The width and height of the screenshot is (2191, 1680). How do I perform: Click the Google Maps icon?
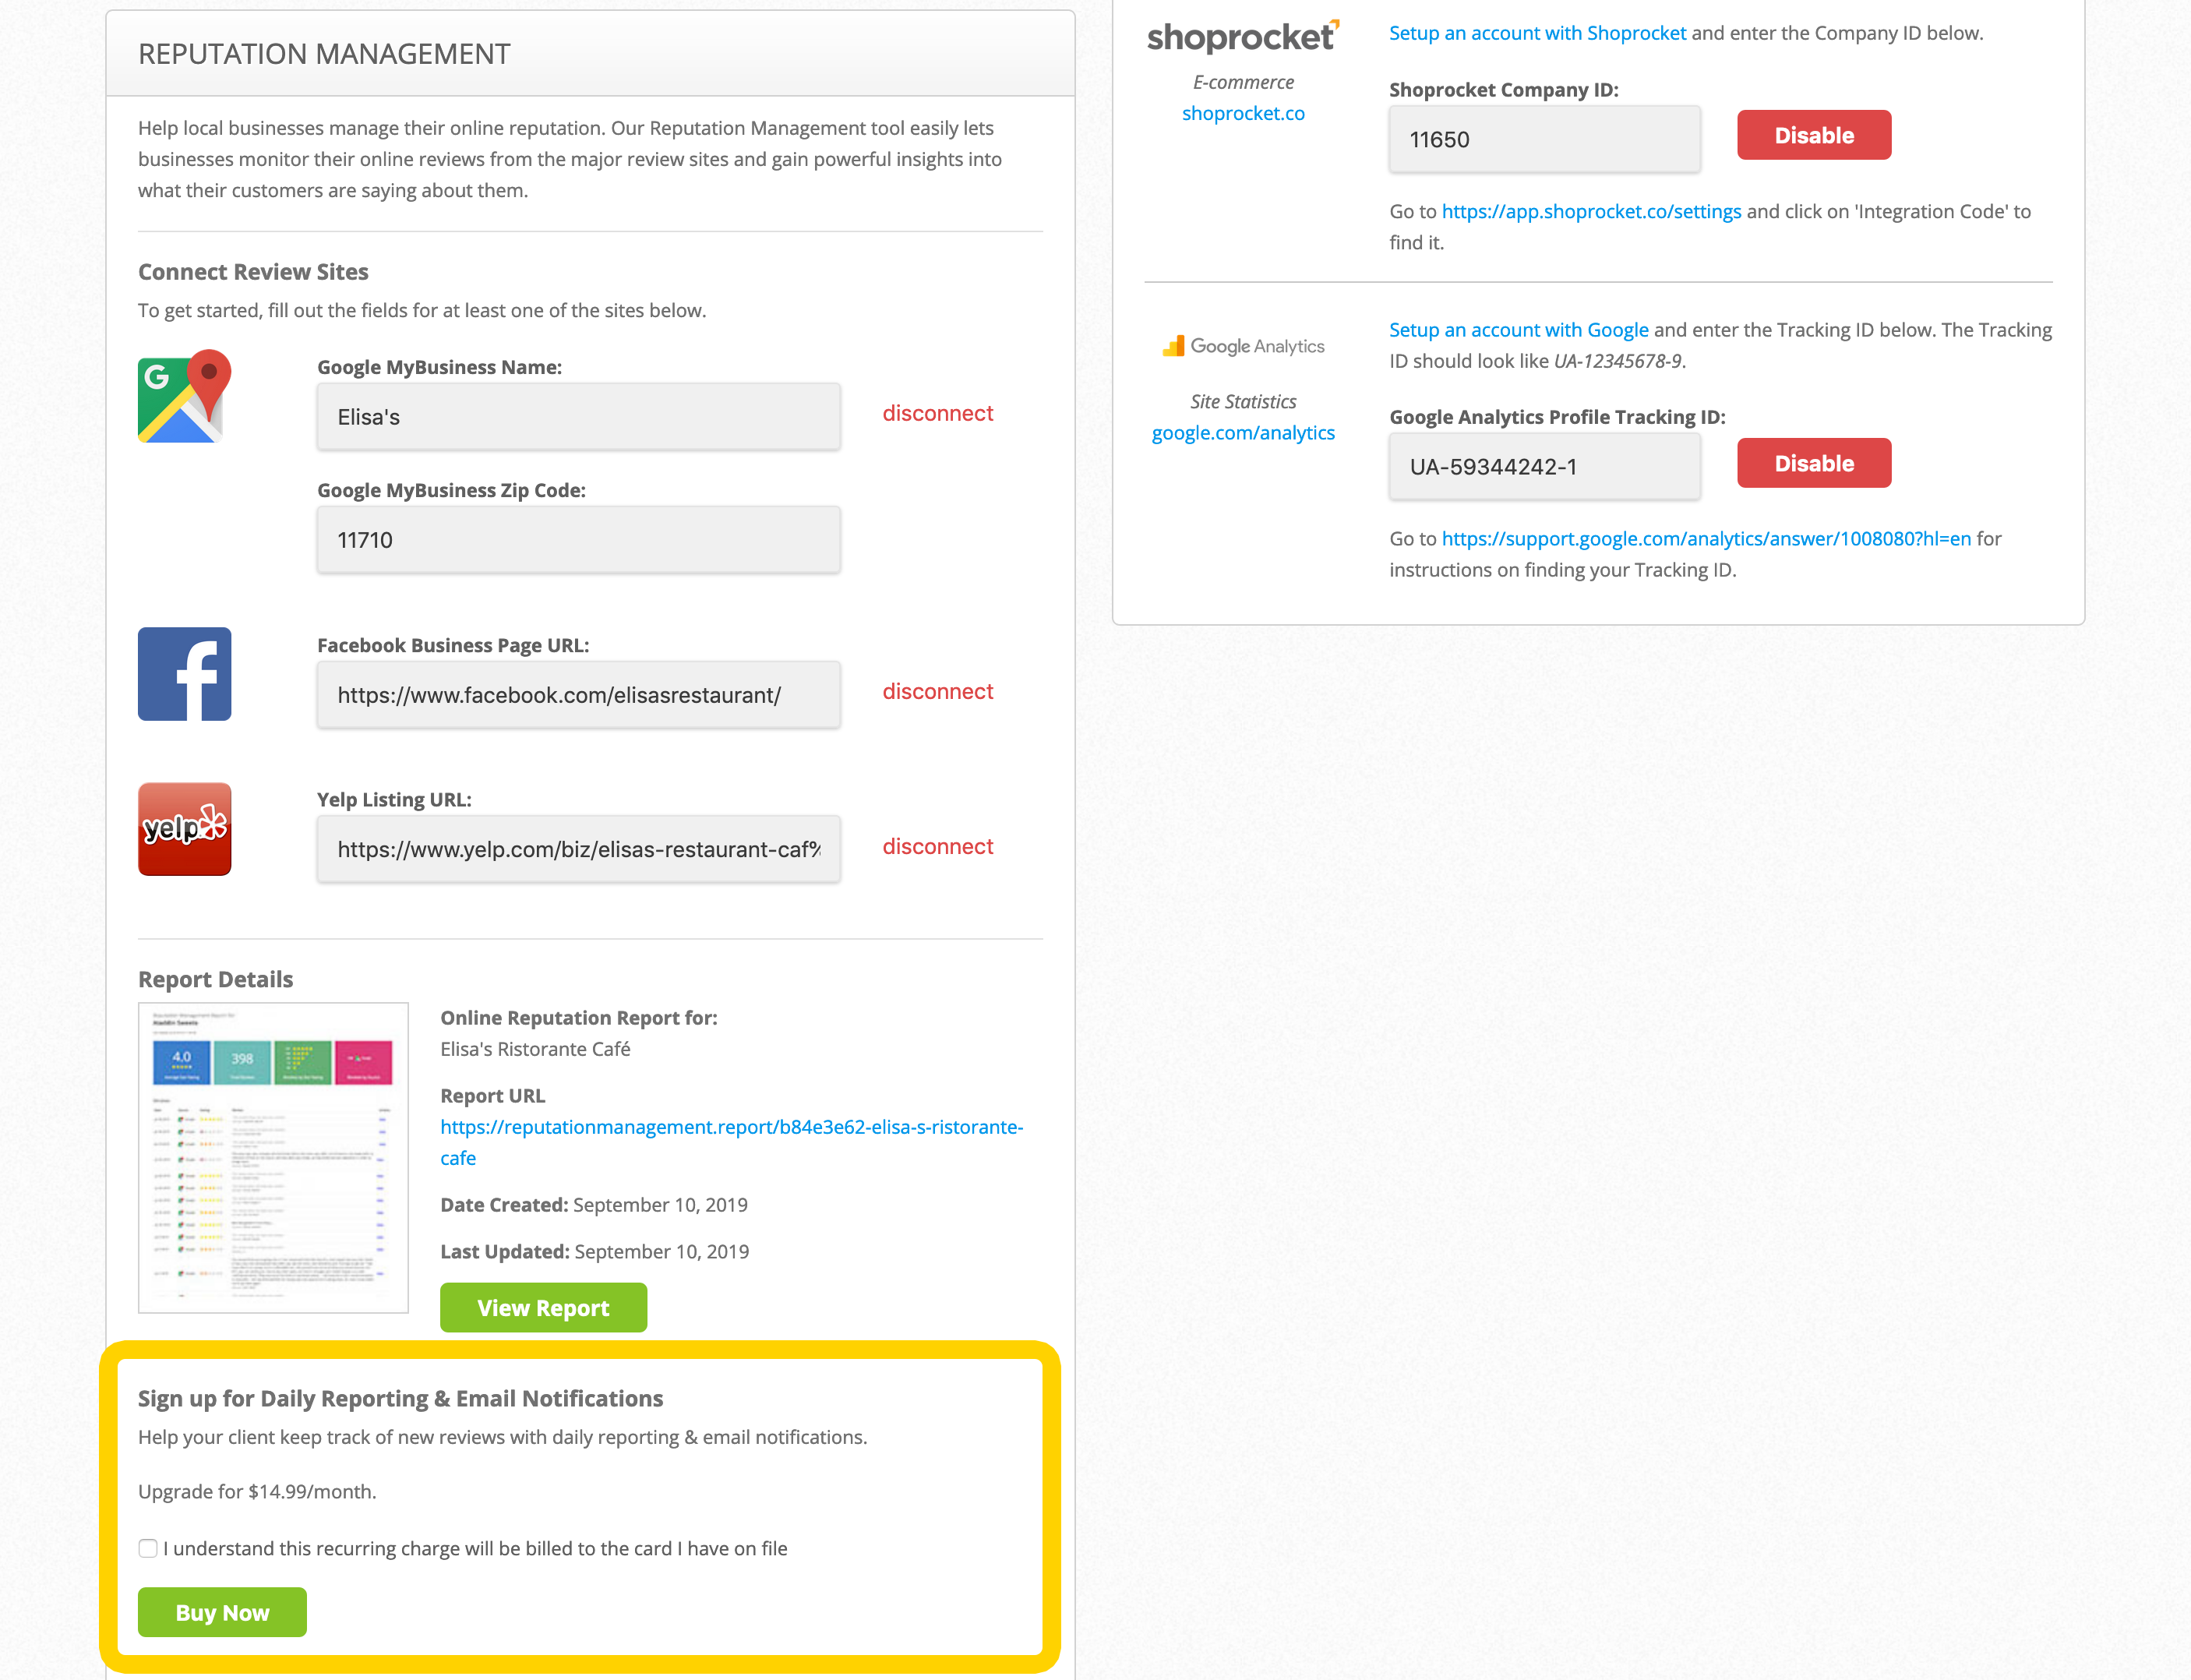coord(183,397)
